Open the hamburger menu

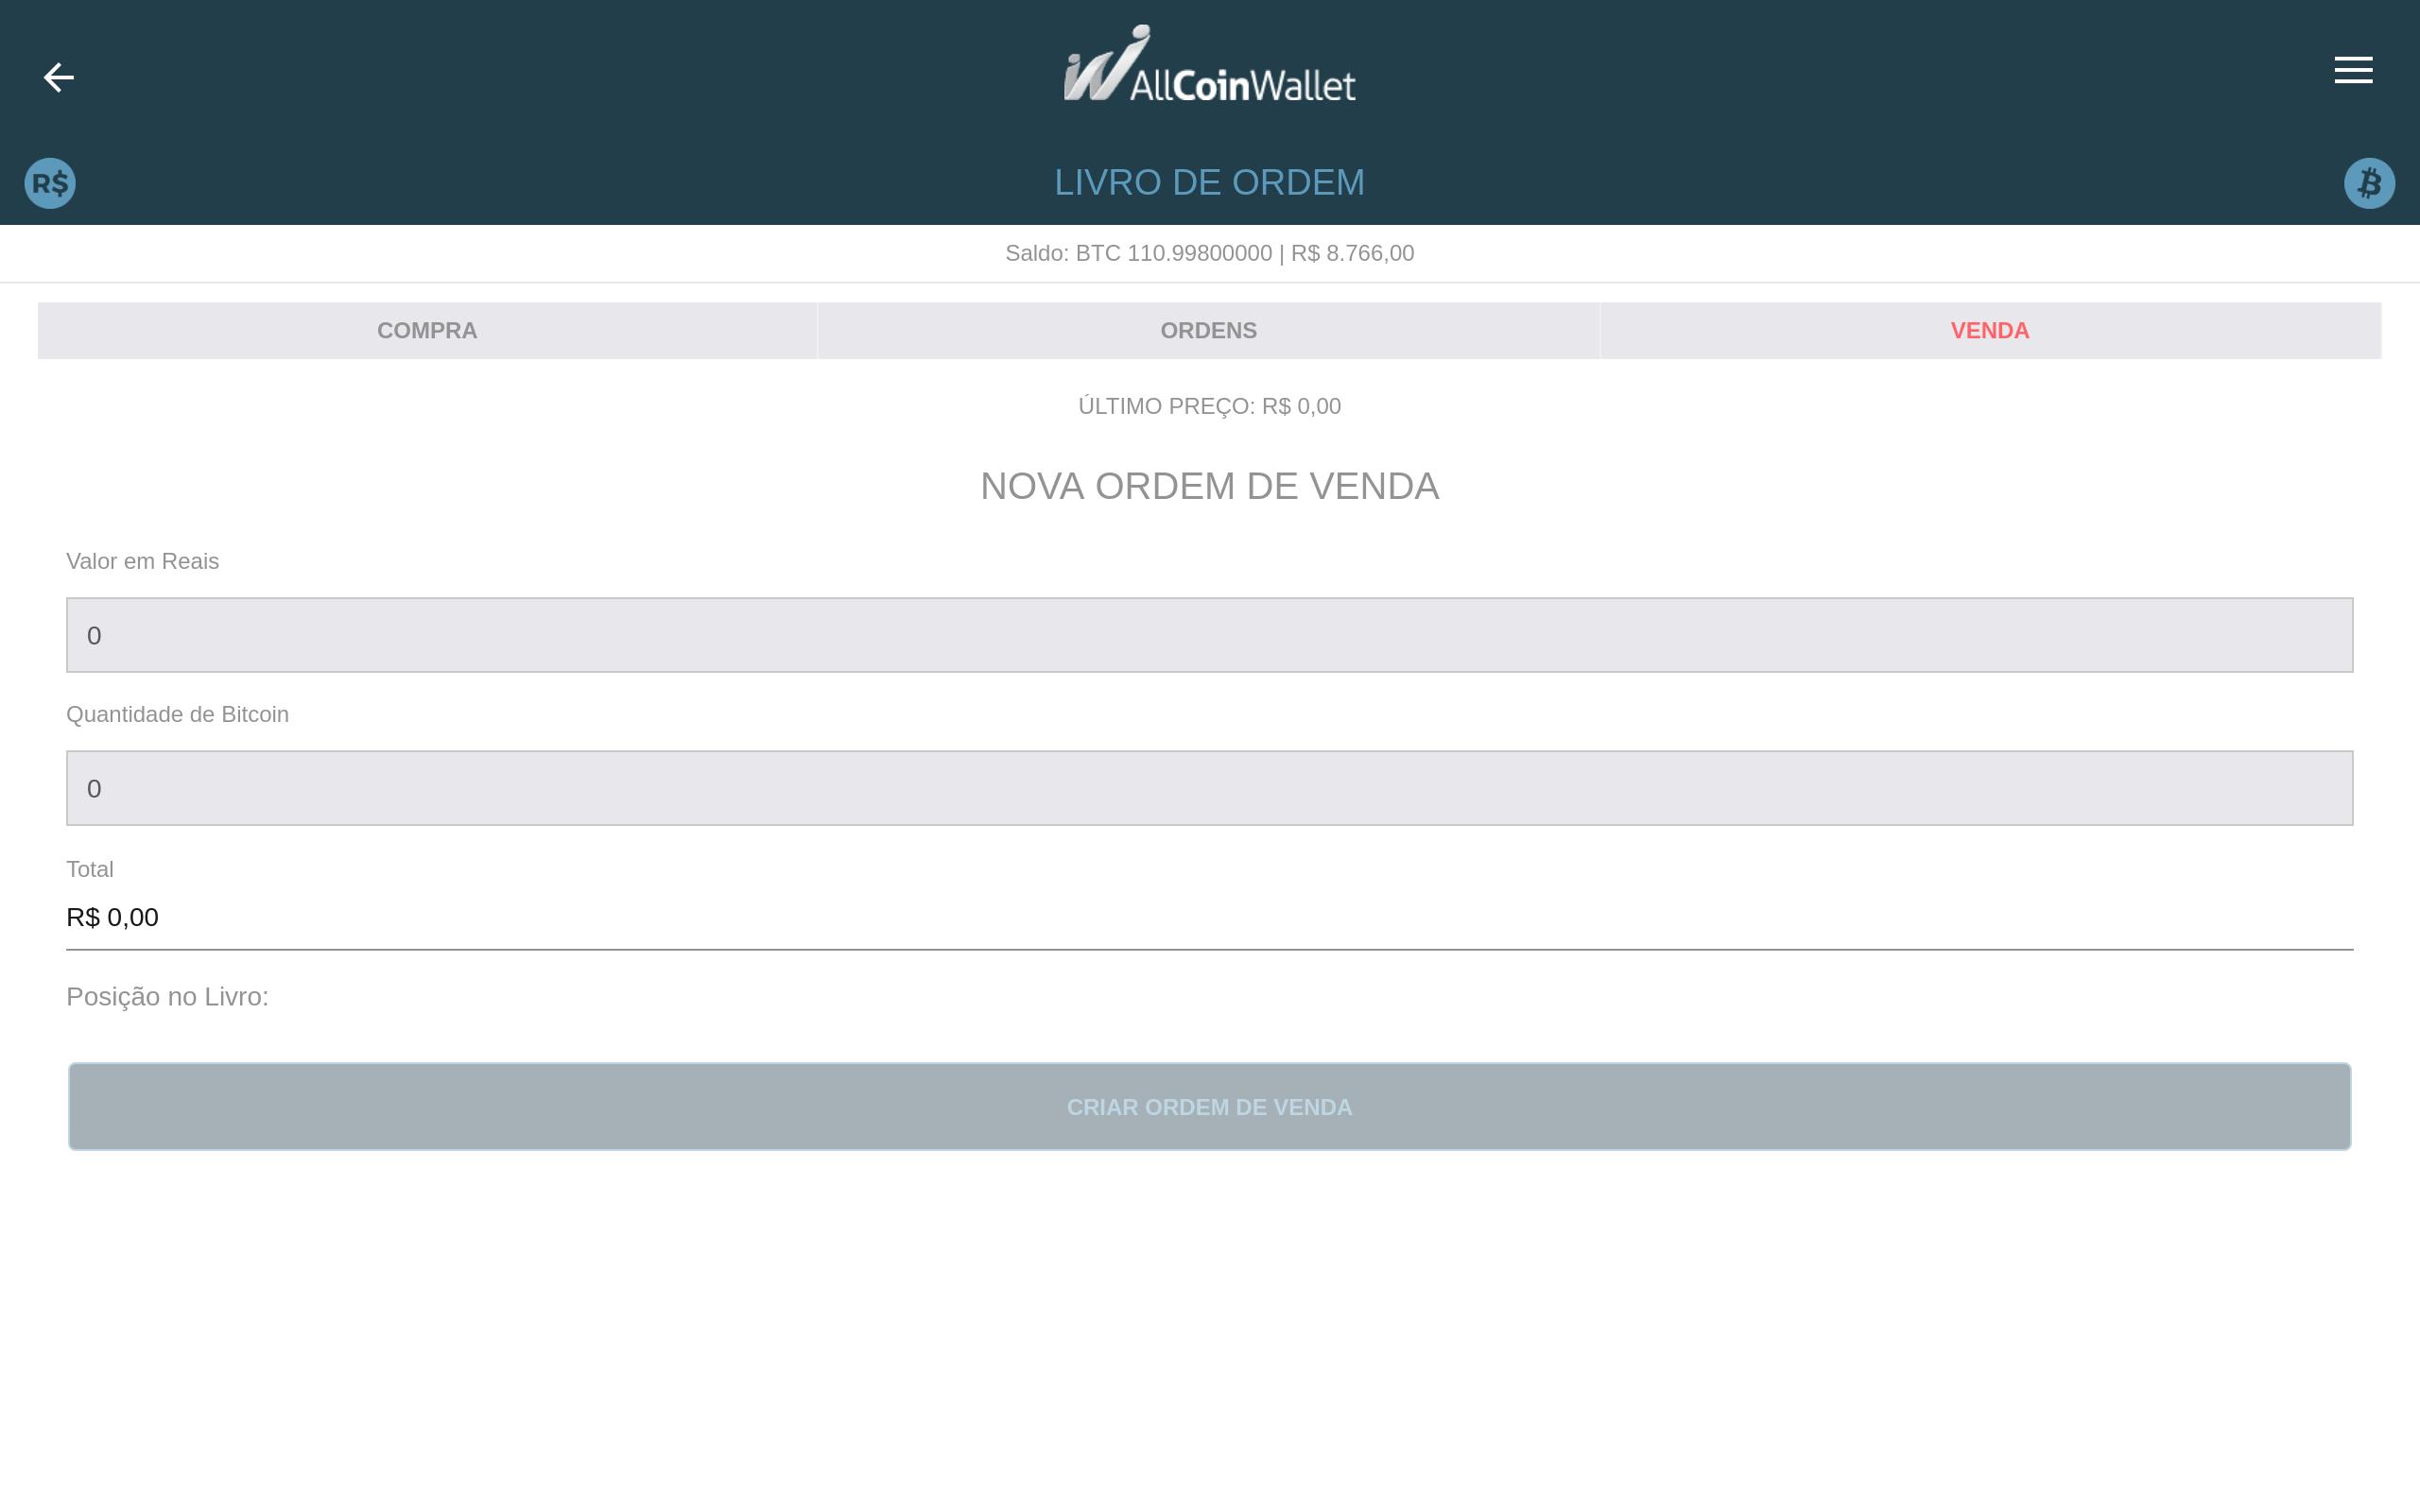tap(2352, 70)
